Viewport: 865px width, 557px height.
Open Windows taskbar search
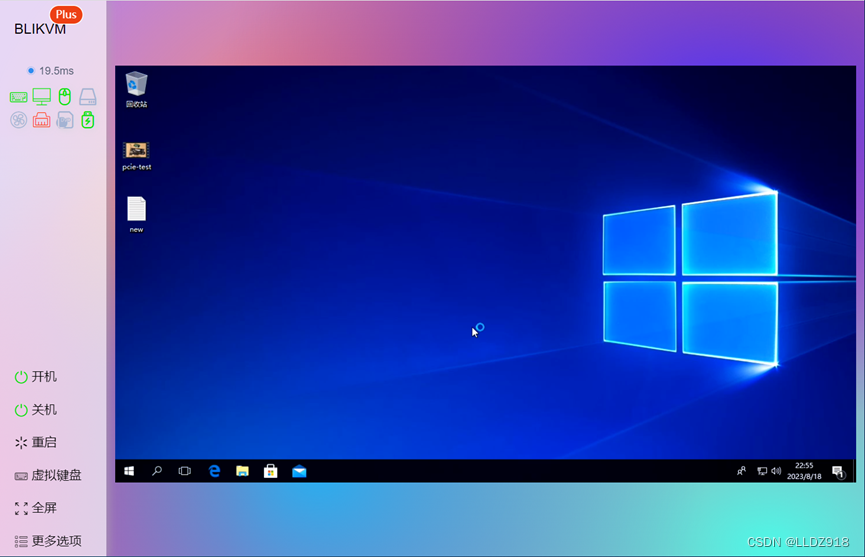click(157, 471)
